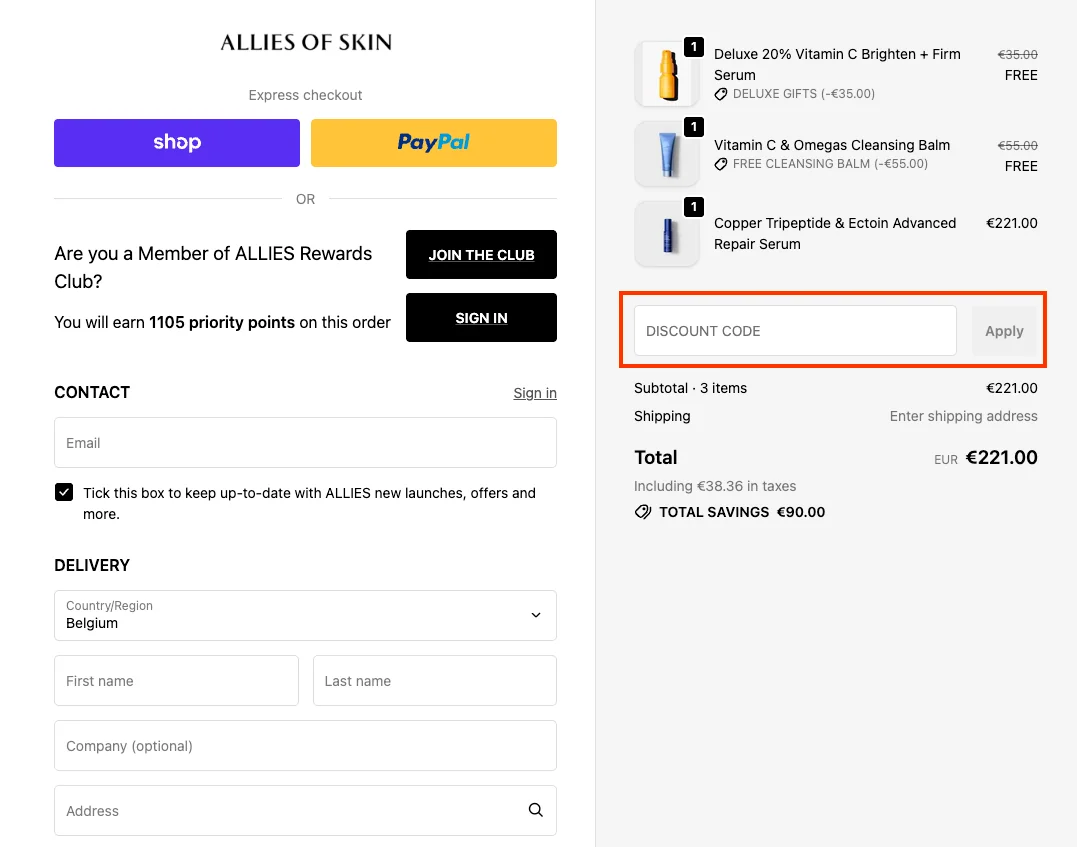Focus the Discount Code field
This screenshot has height=847, width=1077.
tap(795, 331)
